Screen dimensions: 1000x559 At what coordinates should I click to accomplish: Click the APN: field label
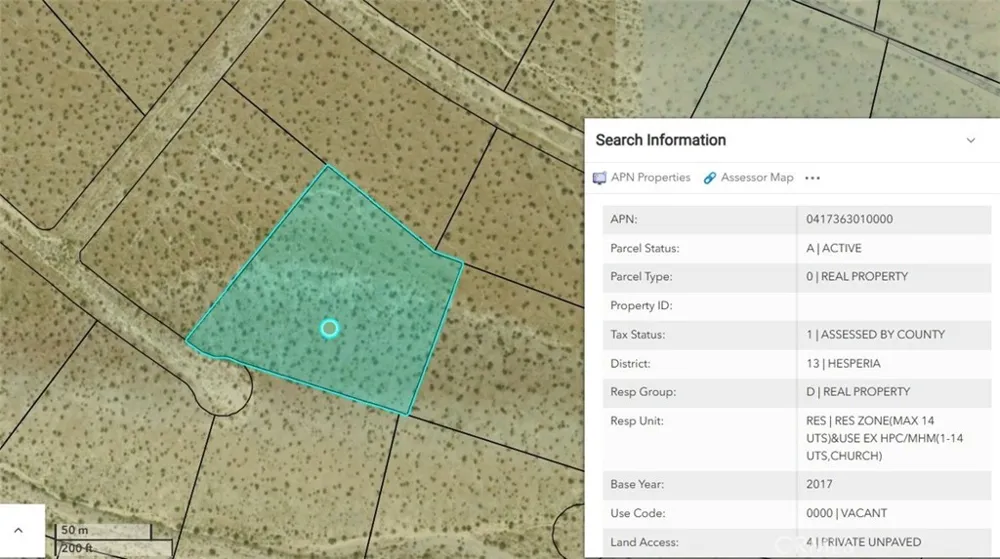coord(624,219)
